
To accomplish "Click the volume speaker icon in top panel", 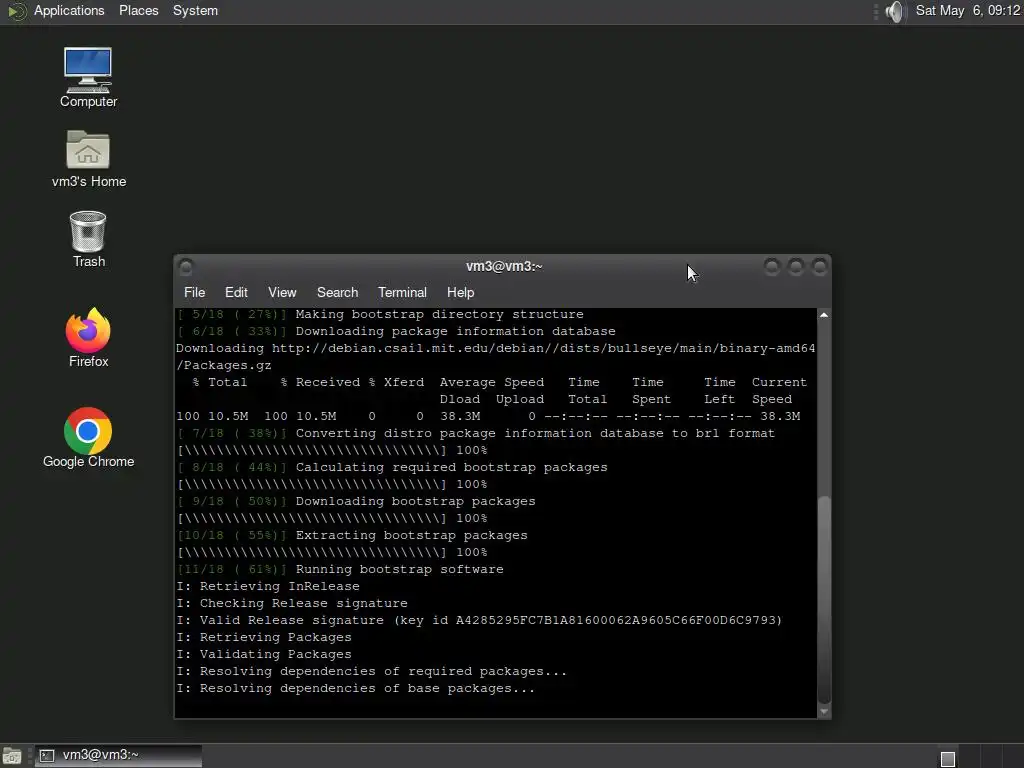I will [895, 11].
